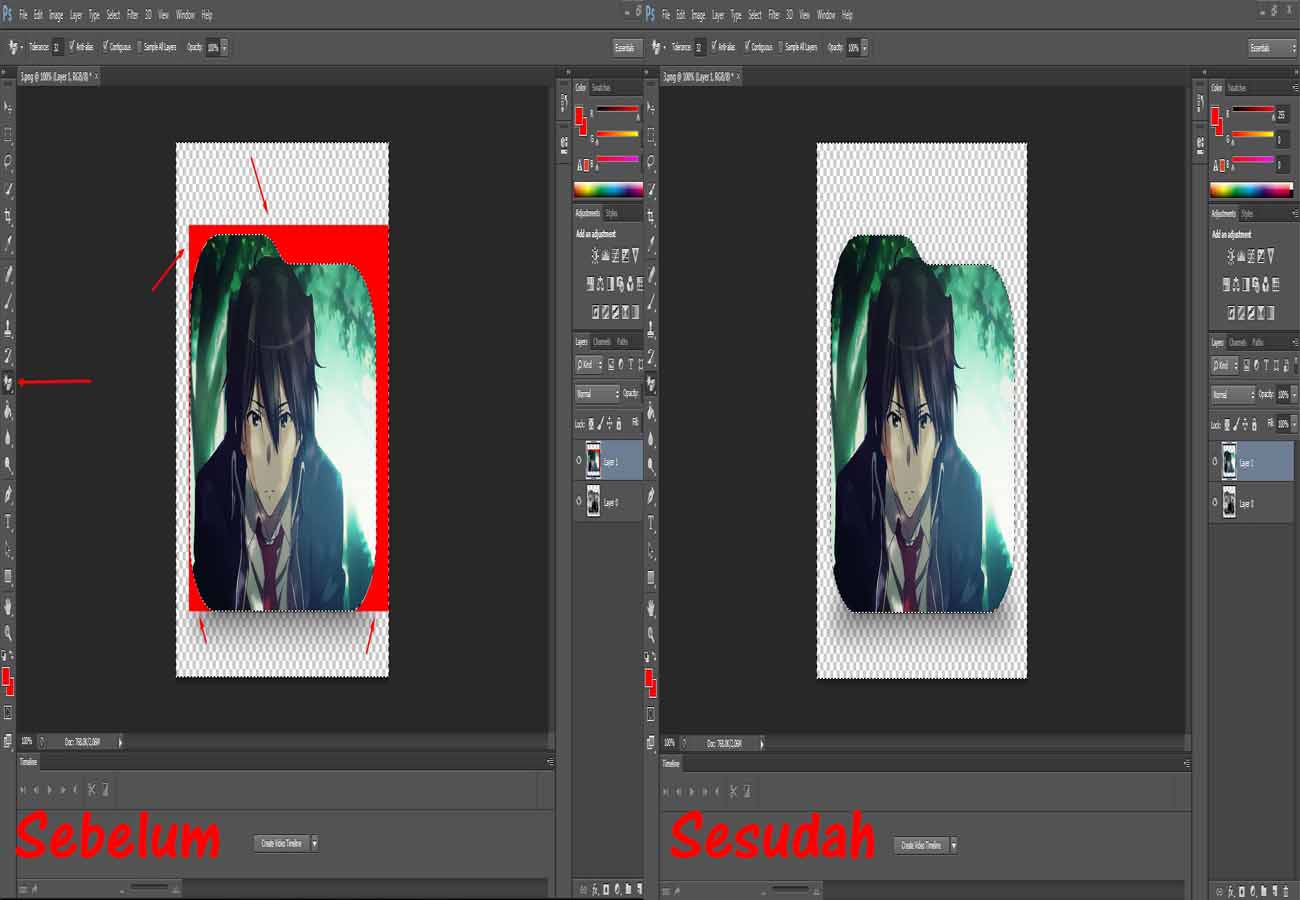This screenshot has width=1300, height=900.
Task: Open the Filter menu in the Sebelum window
Action: coord(132,15)
